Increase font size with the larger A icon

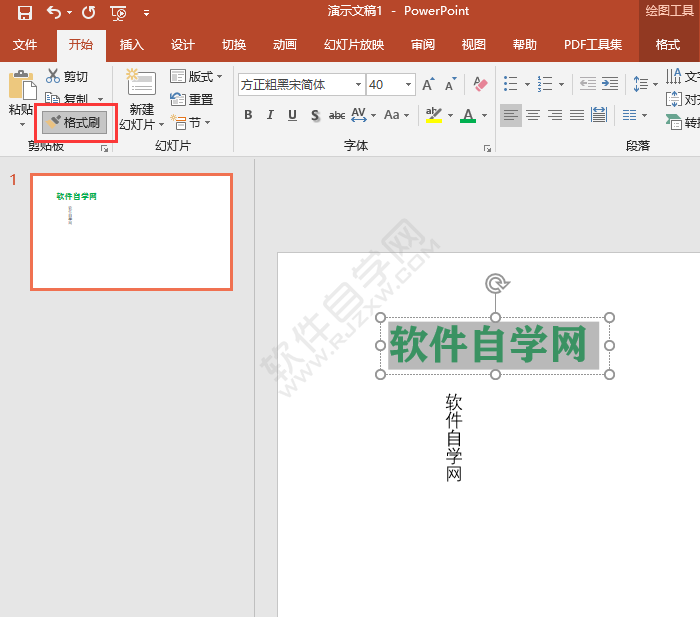428,85
